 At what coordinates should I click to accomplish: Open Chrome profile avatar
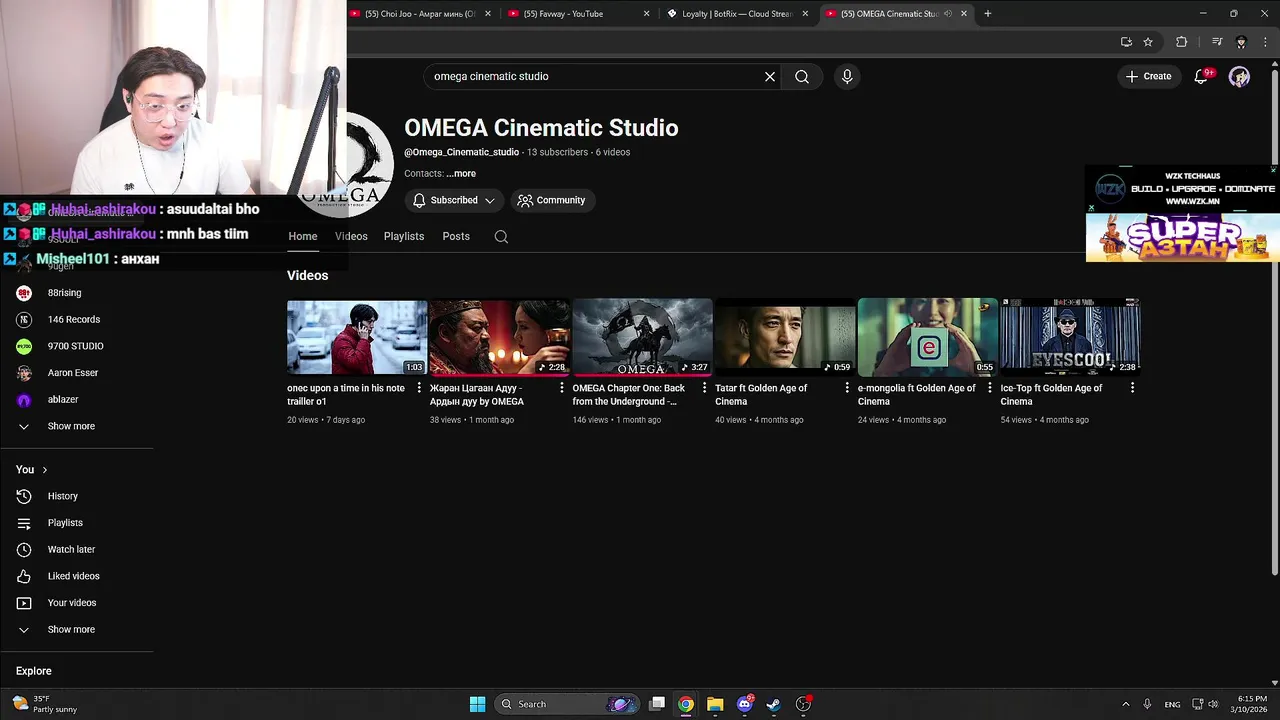point(1241,42)
